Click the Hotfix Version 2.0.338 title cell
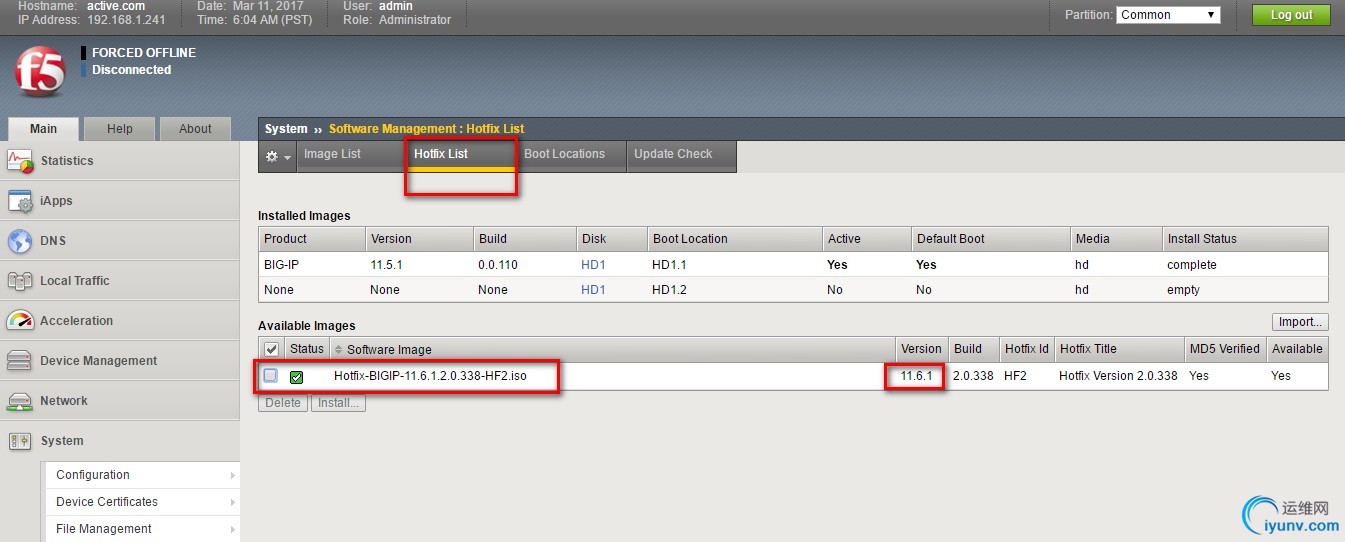1345x542 pixels. point(1119,376)
